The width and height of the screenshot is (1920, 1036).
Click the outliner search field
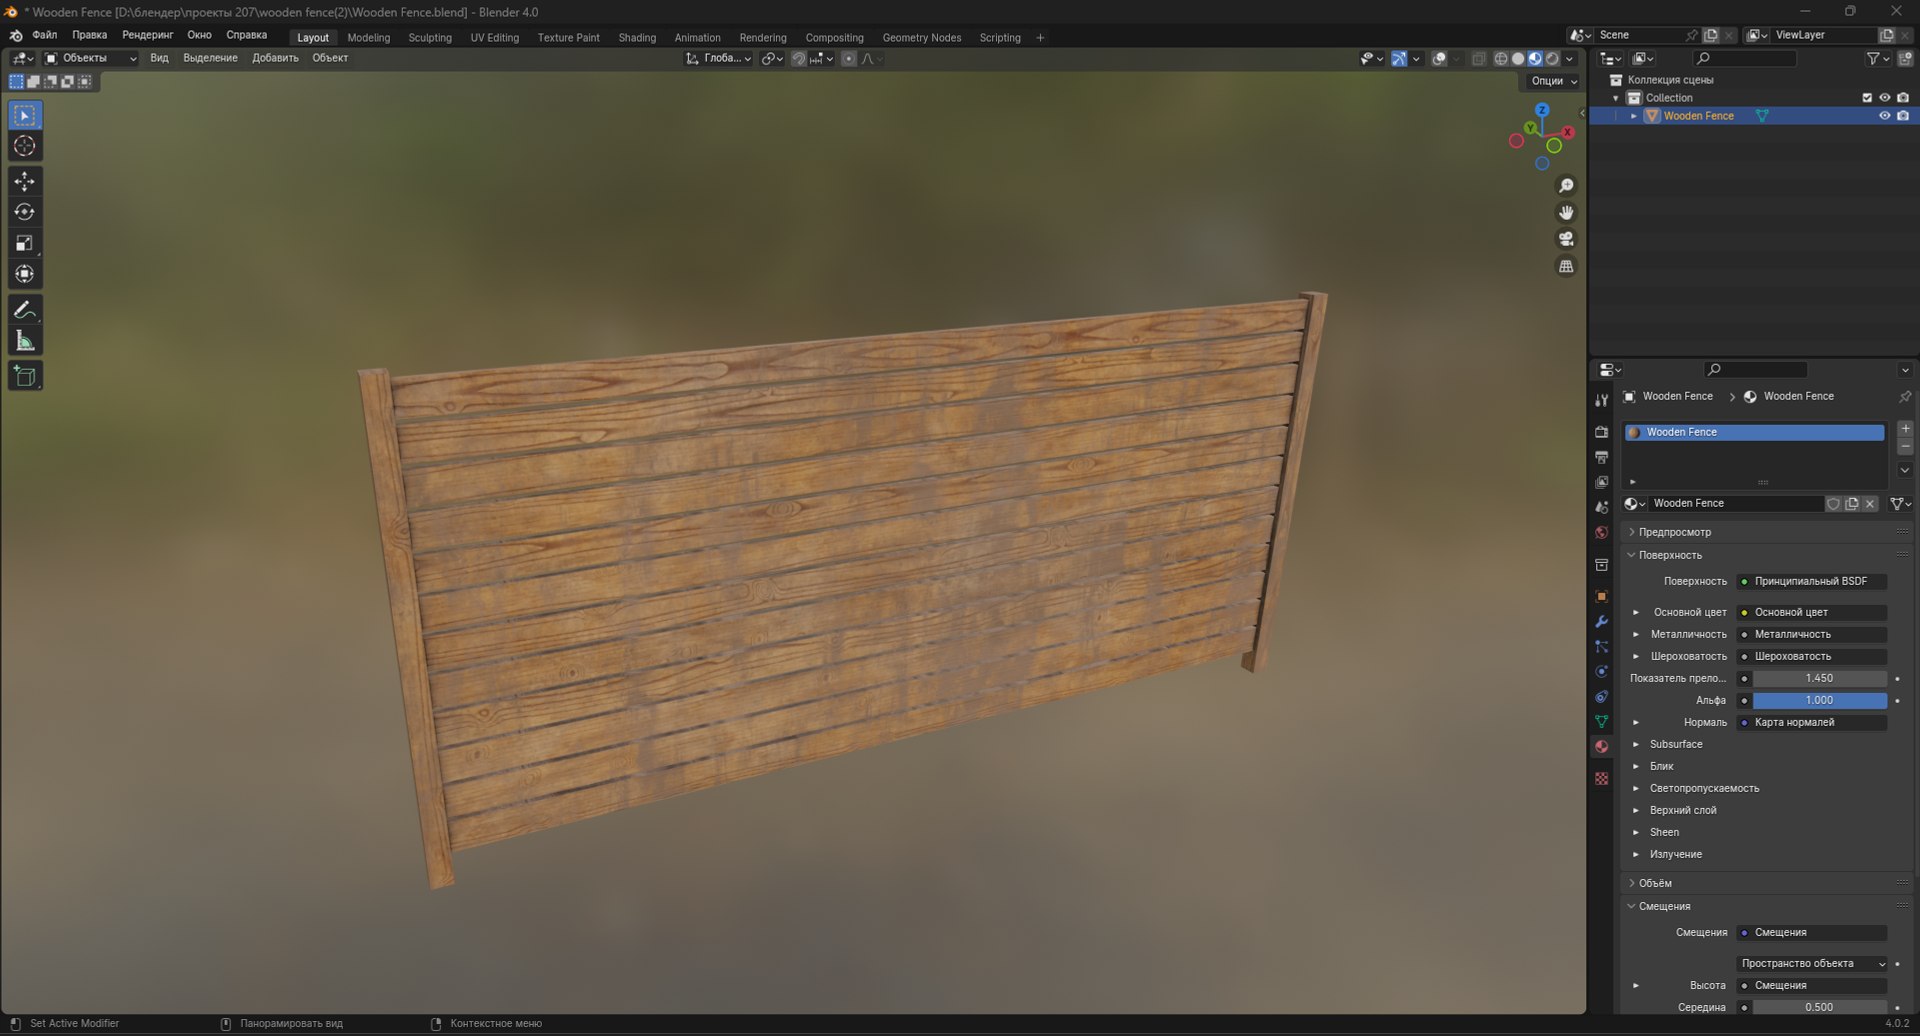[x=1746, y=59]
